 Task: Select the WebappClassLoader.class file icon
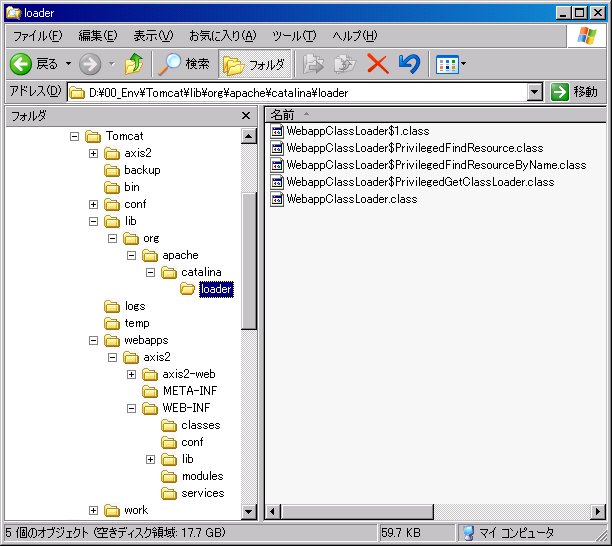click(x=277, y=199)
